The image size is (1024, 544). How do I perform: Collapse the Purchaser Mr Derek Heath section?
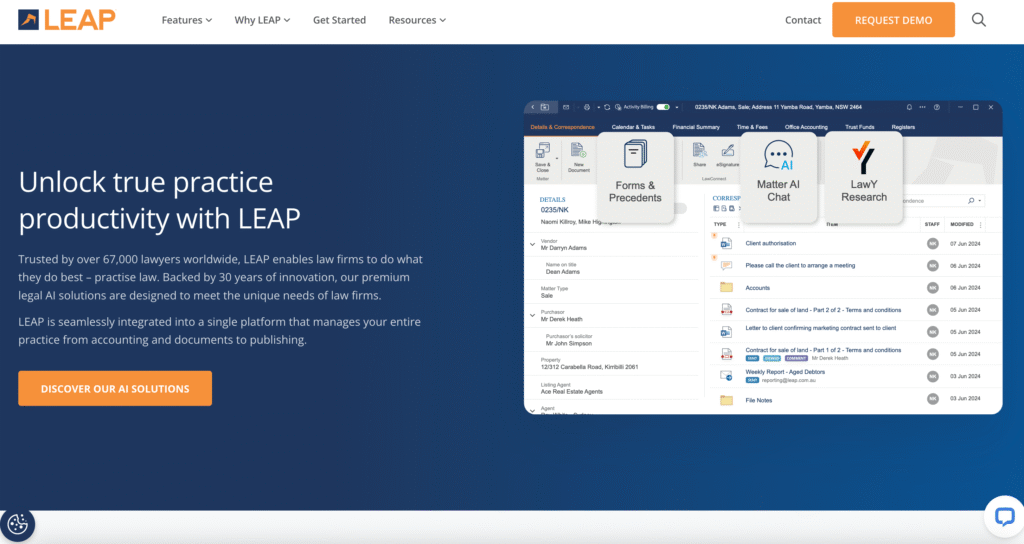click(532, 315)
